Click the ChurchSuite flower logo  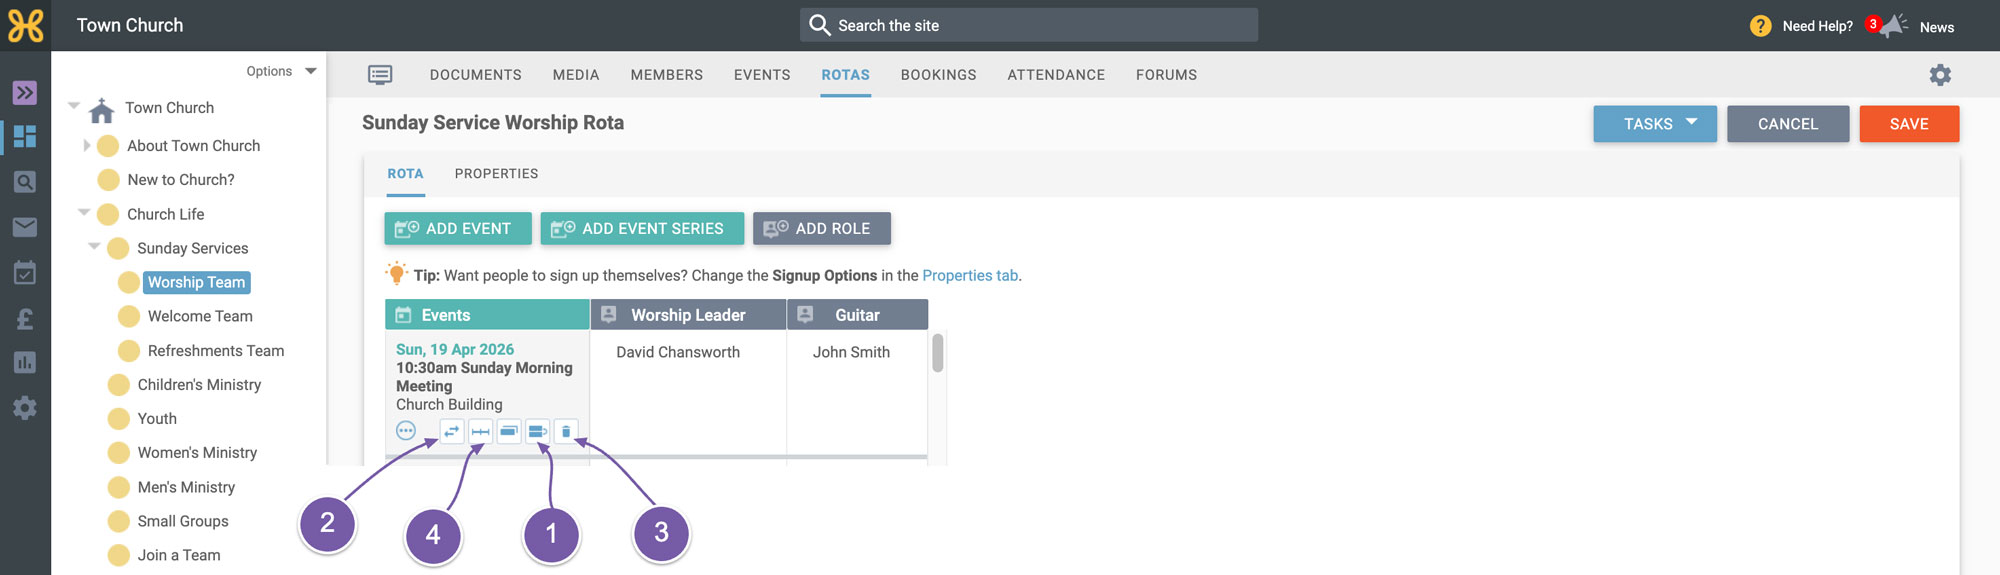tap(25, 25)
